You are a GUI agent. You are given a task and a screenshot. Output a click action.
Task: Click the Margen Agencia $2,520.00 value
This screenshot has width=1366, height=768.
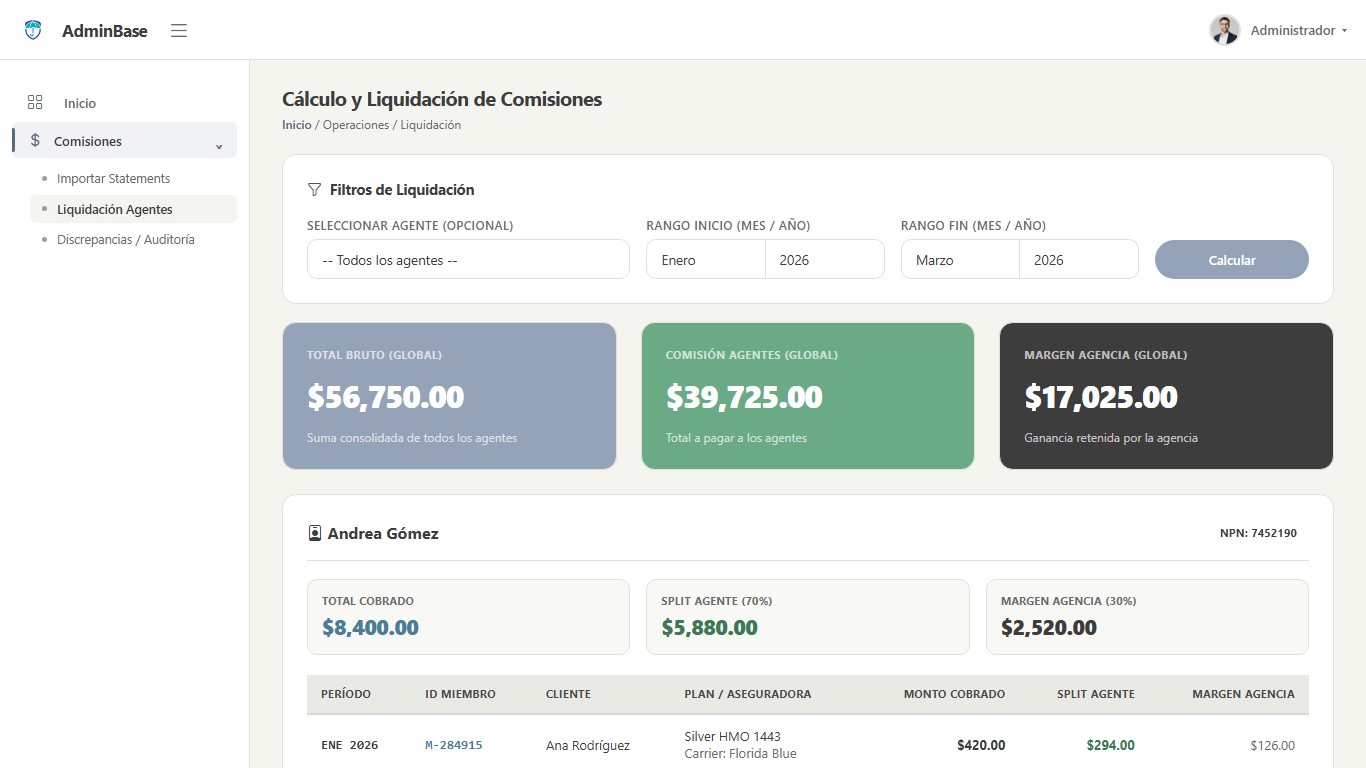coord(1049,628)
